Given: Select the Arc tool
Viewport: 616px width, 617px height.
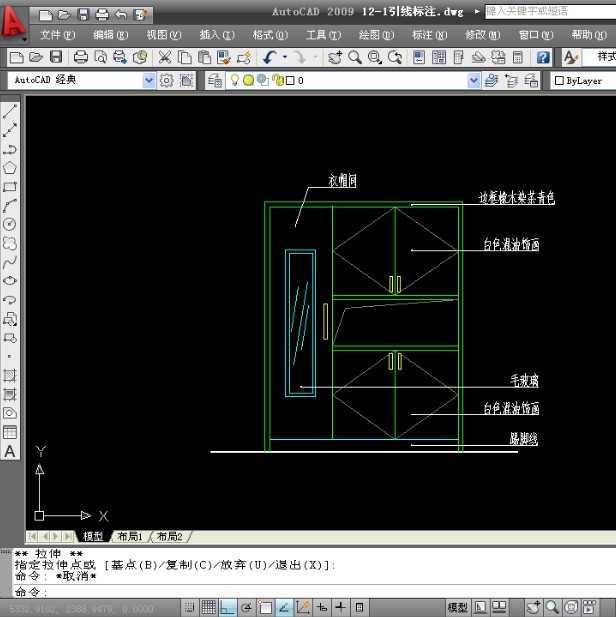Looking at the screenshot, I should pyautogui.click(x=10, y=205).
